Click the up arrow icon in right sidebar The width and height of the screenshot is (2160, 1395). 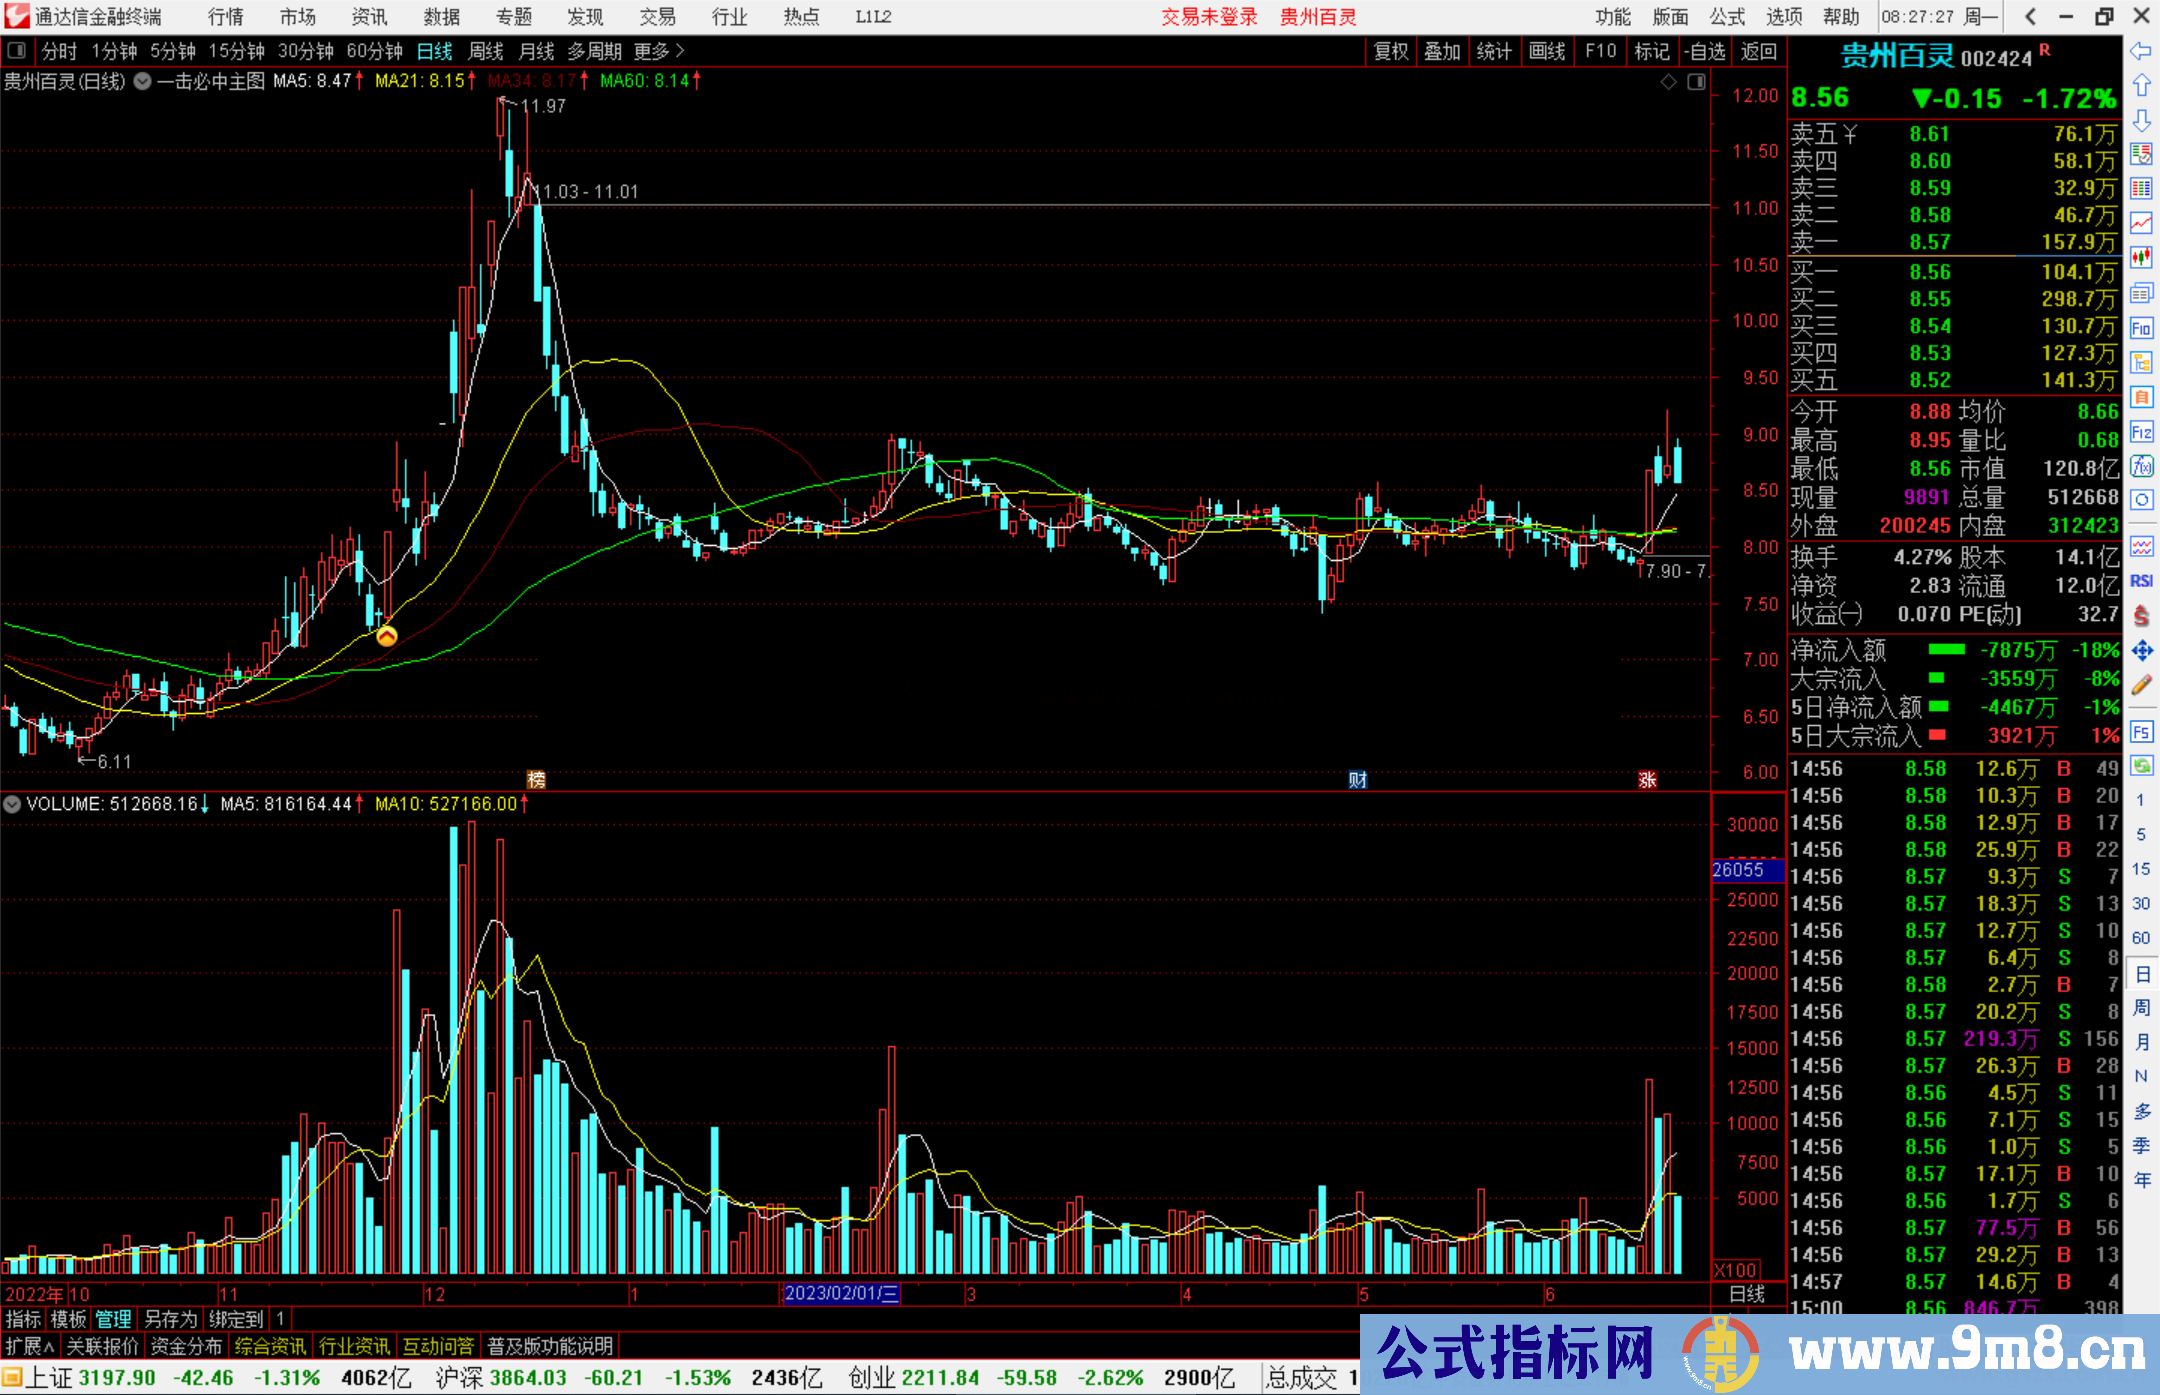[x=2141, y=86]
